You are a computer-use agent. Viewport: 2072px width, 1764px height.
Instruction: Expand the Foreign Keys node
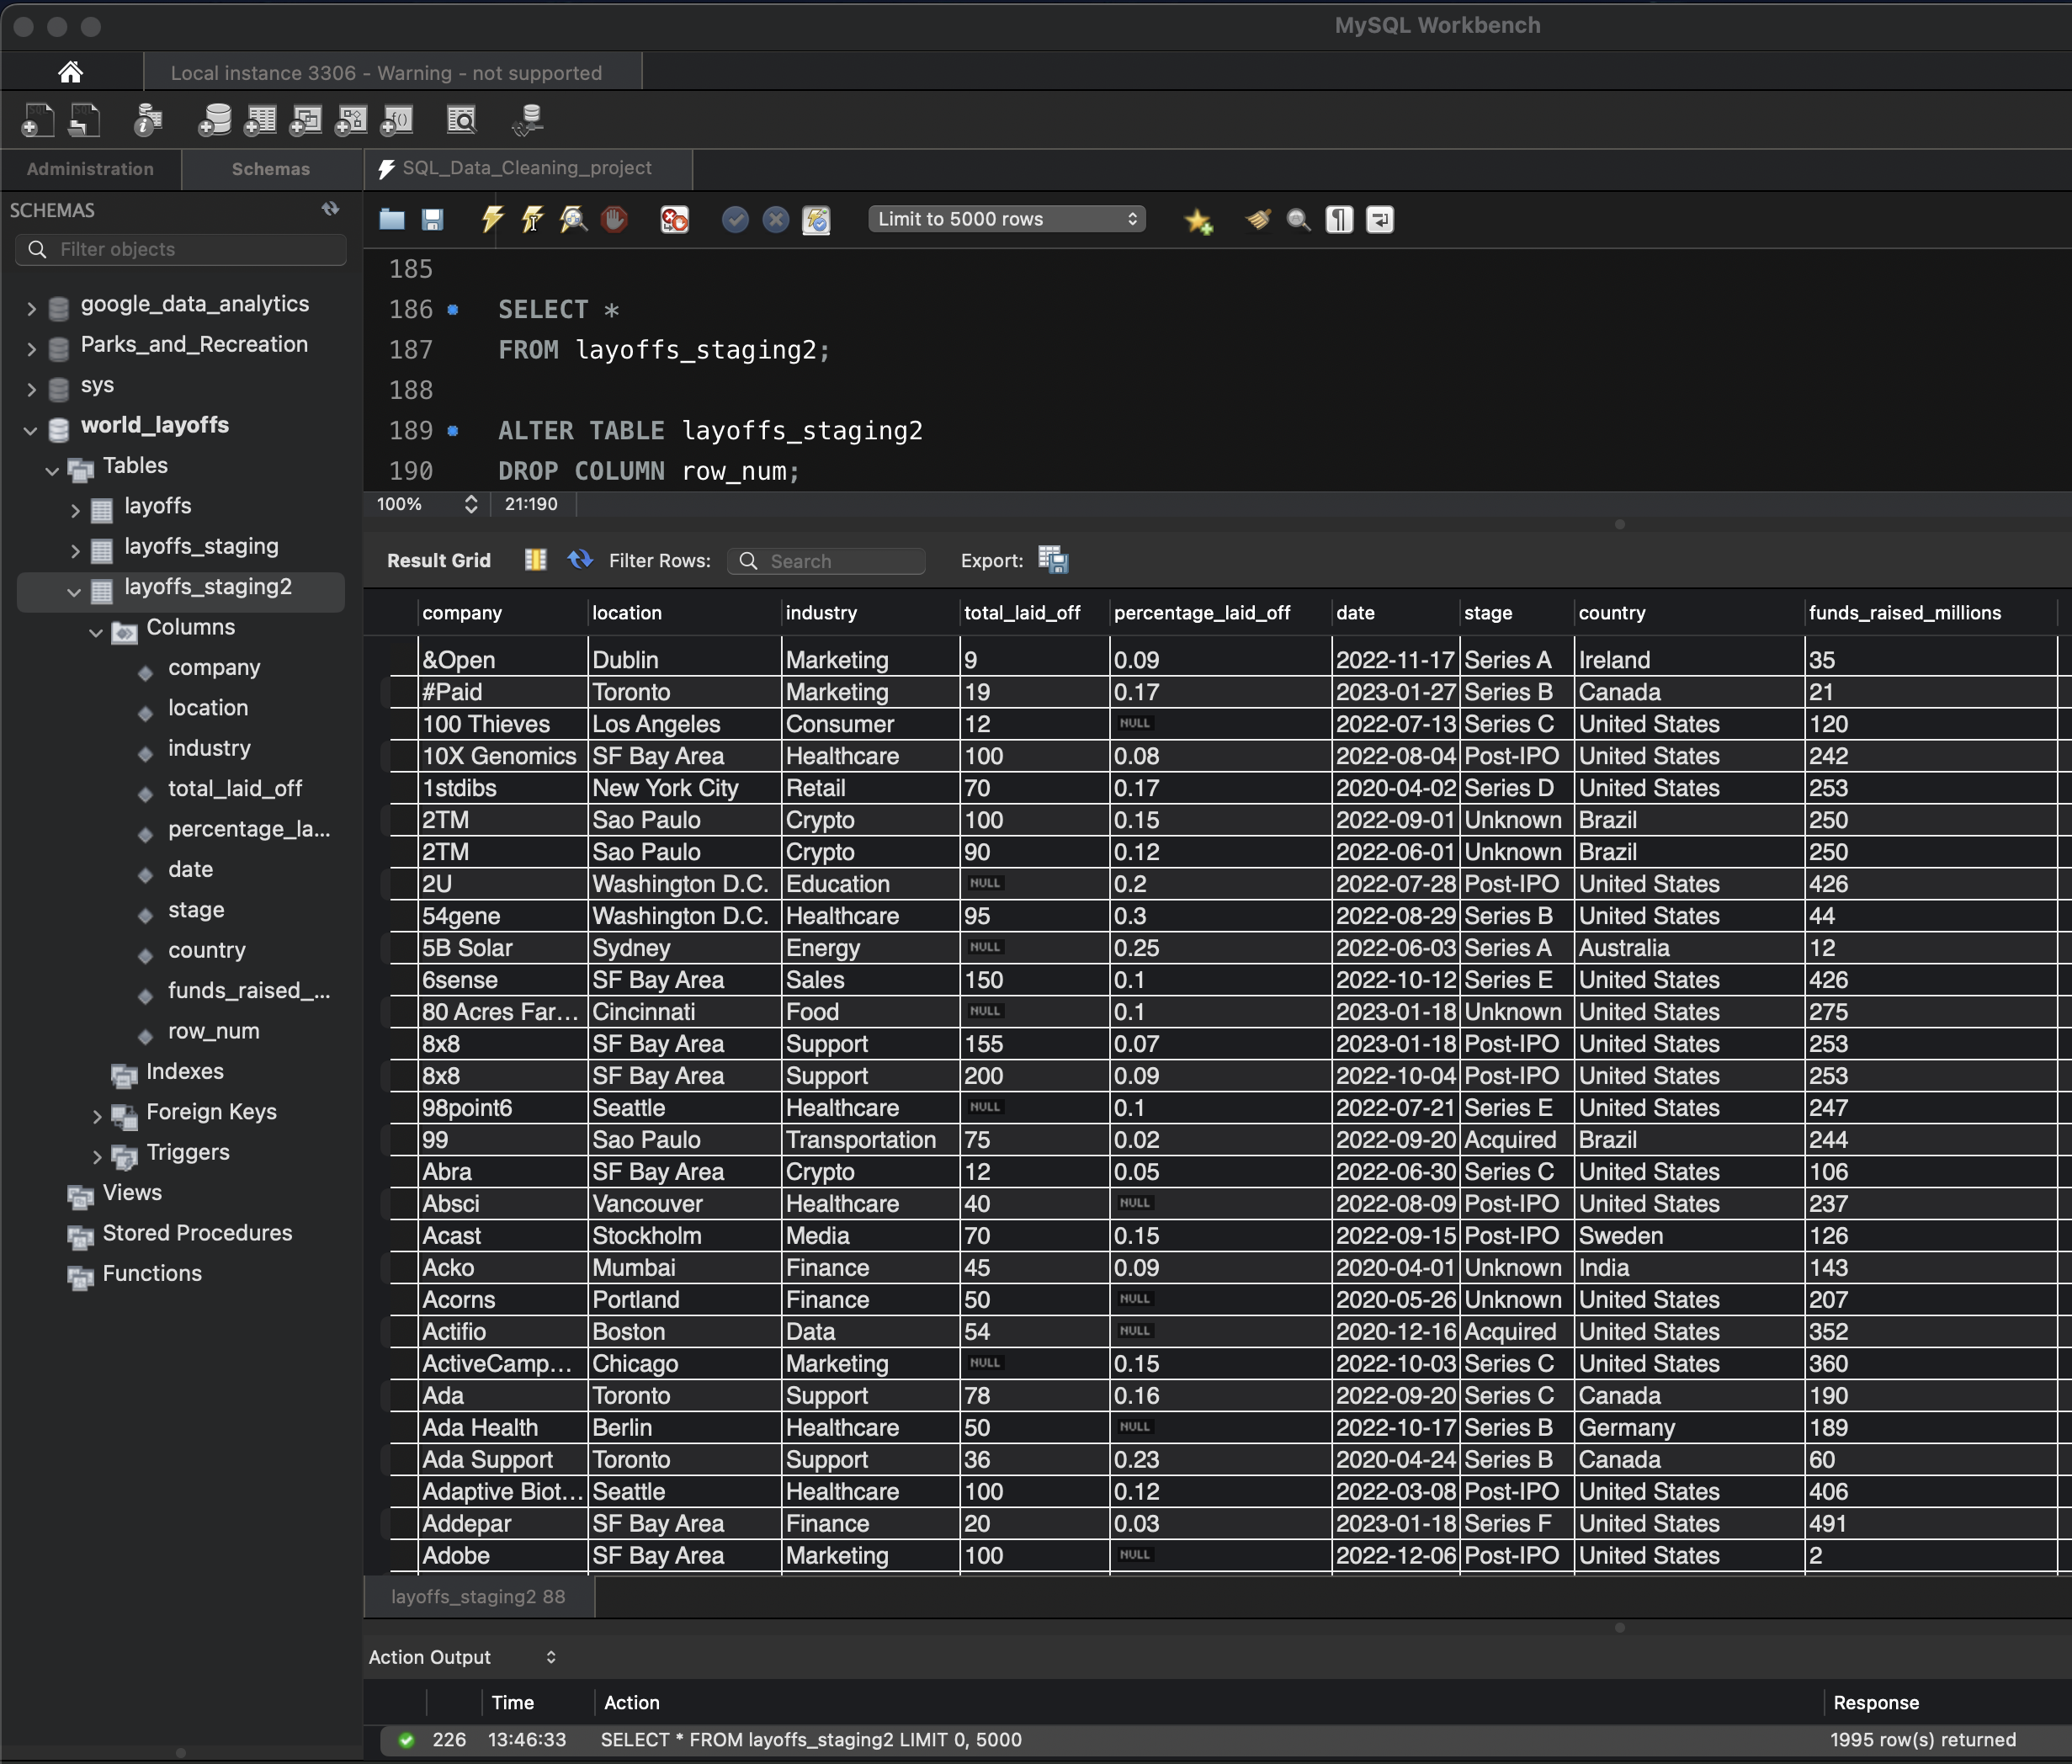tap(97, 1116)
